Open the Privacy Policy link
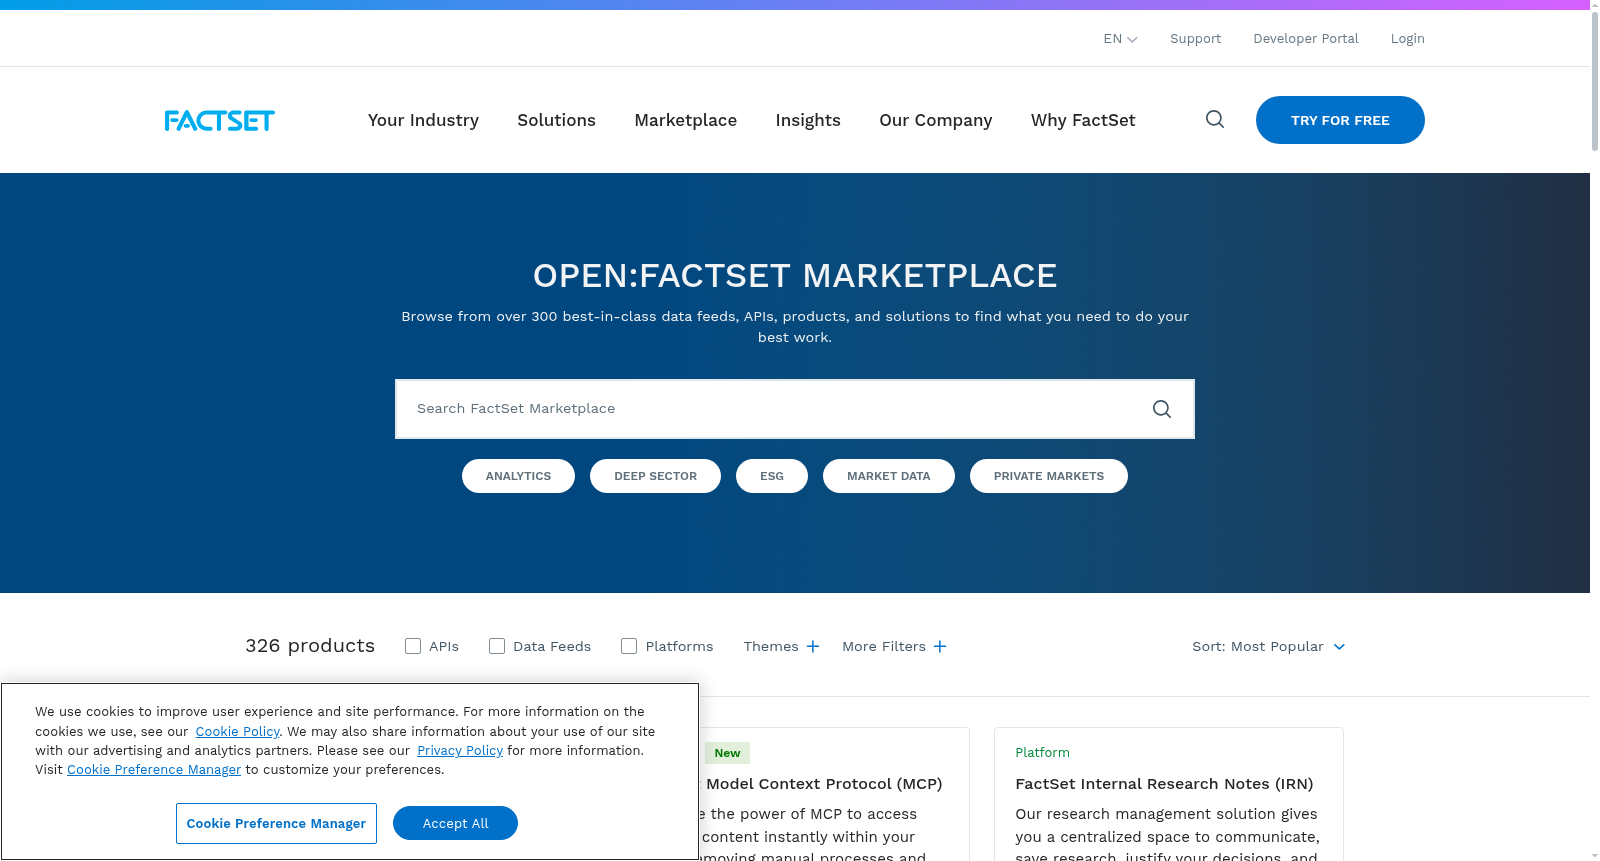 tap(460, 751)
